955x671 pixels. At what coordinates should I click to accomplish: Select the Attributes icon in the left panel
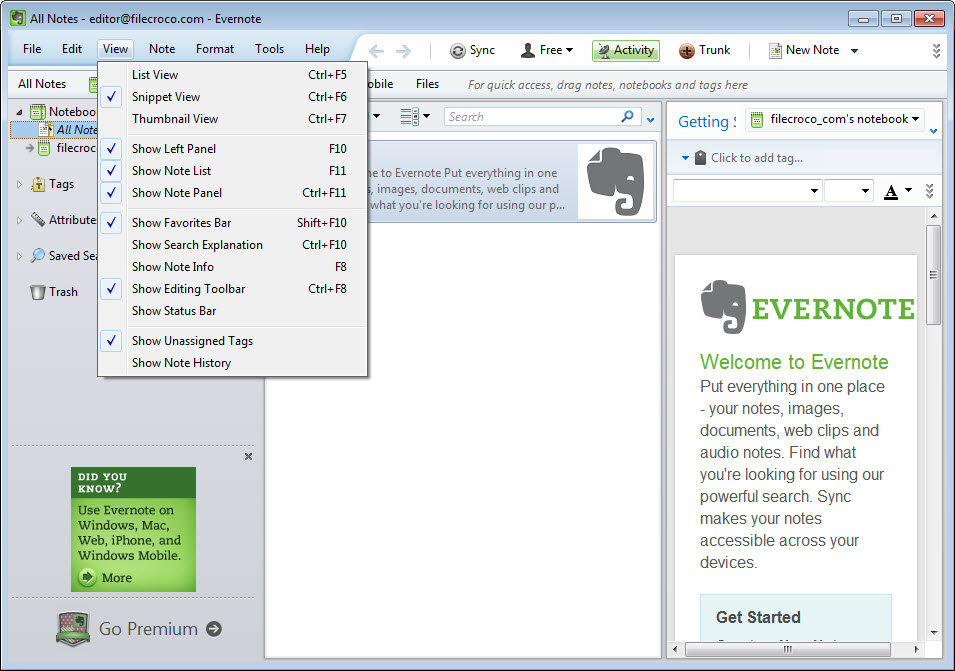click(38, 220)
